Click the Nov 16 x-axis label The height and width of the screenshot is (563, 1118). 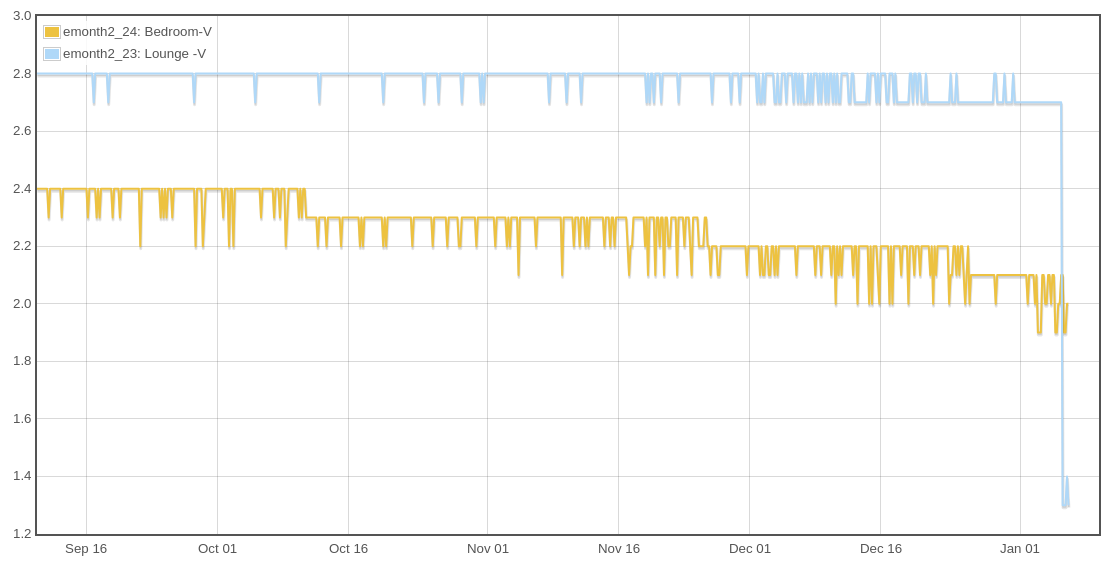pyautogui.click(x=619, y=548)
